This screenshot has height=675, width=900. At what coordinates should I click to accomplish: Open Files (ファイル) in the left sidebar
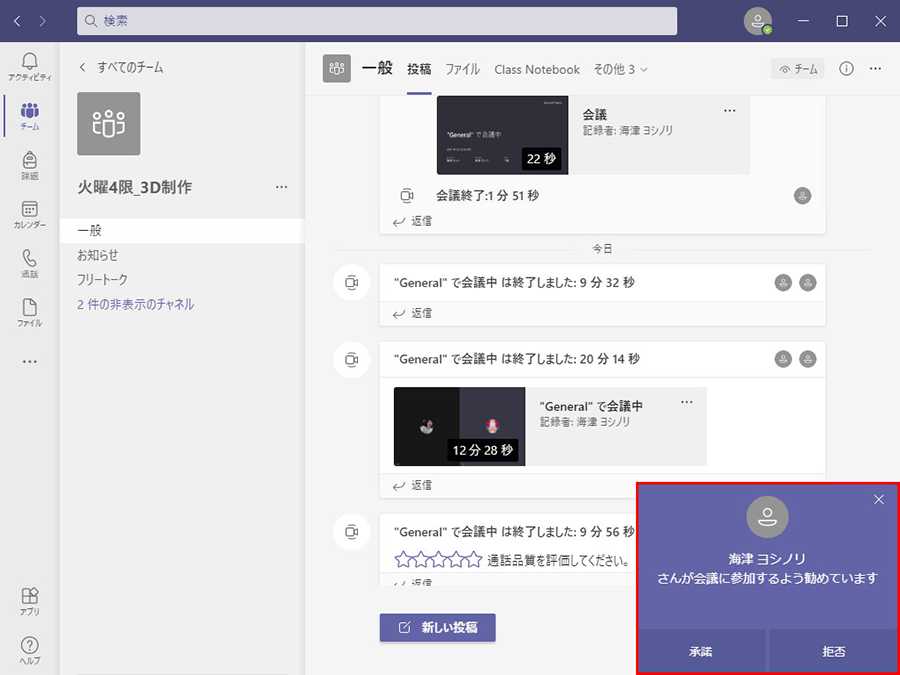click(x=29, y=313)
